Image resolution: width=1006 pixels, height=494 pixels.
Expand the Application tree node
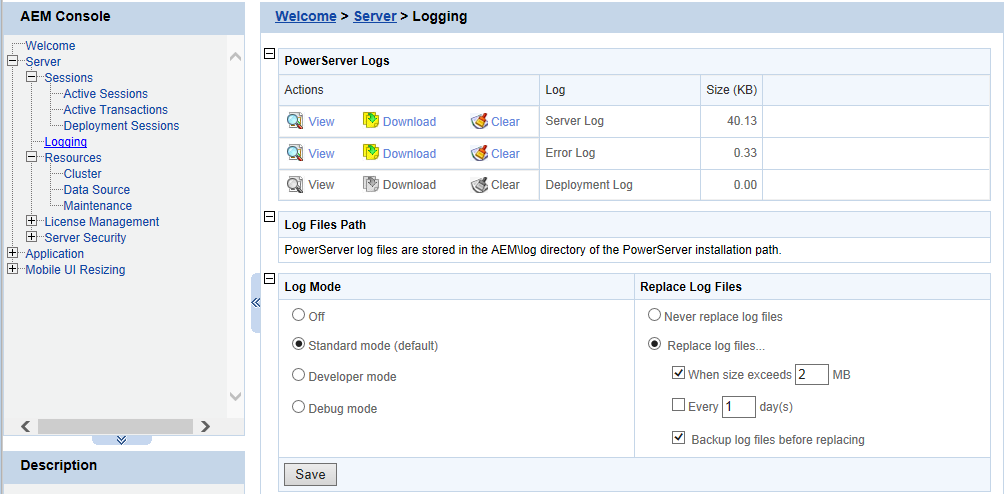[13, 253]
